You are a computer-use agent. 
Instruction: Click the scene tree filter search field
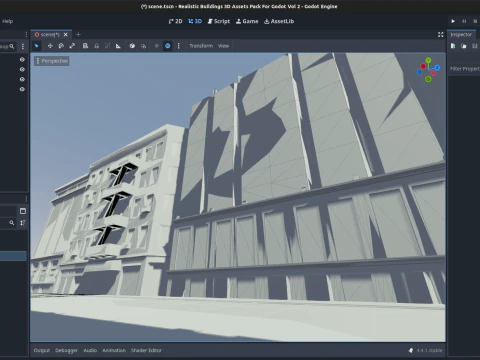(8, 46)
